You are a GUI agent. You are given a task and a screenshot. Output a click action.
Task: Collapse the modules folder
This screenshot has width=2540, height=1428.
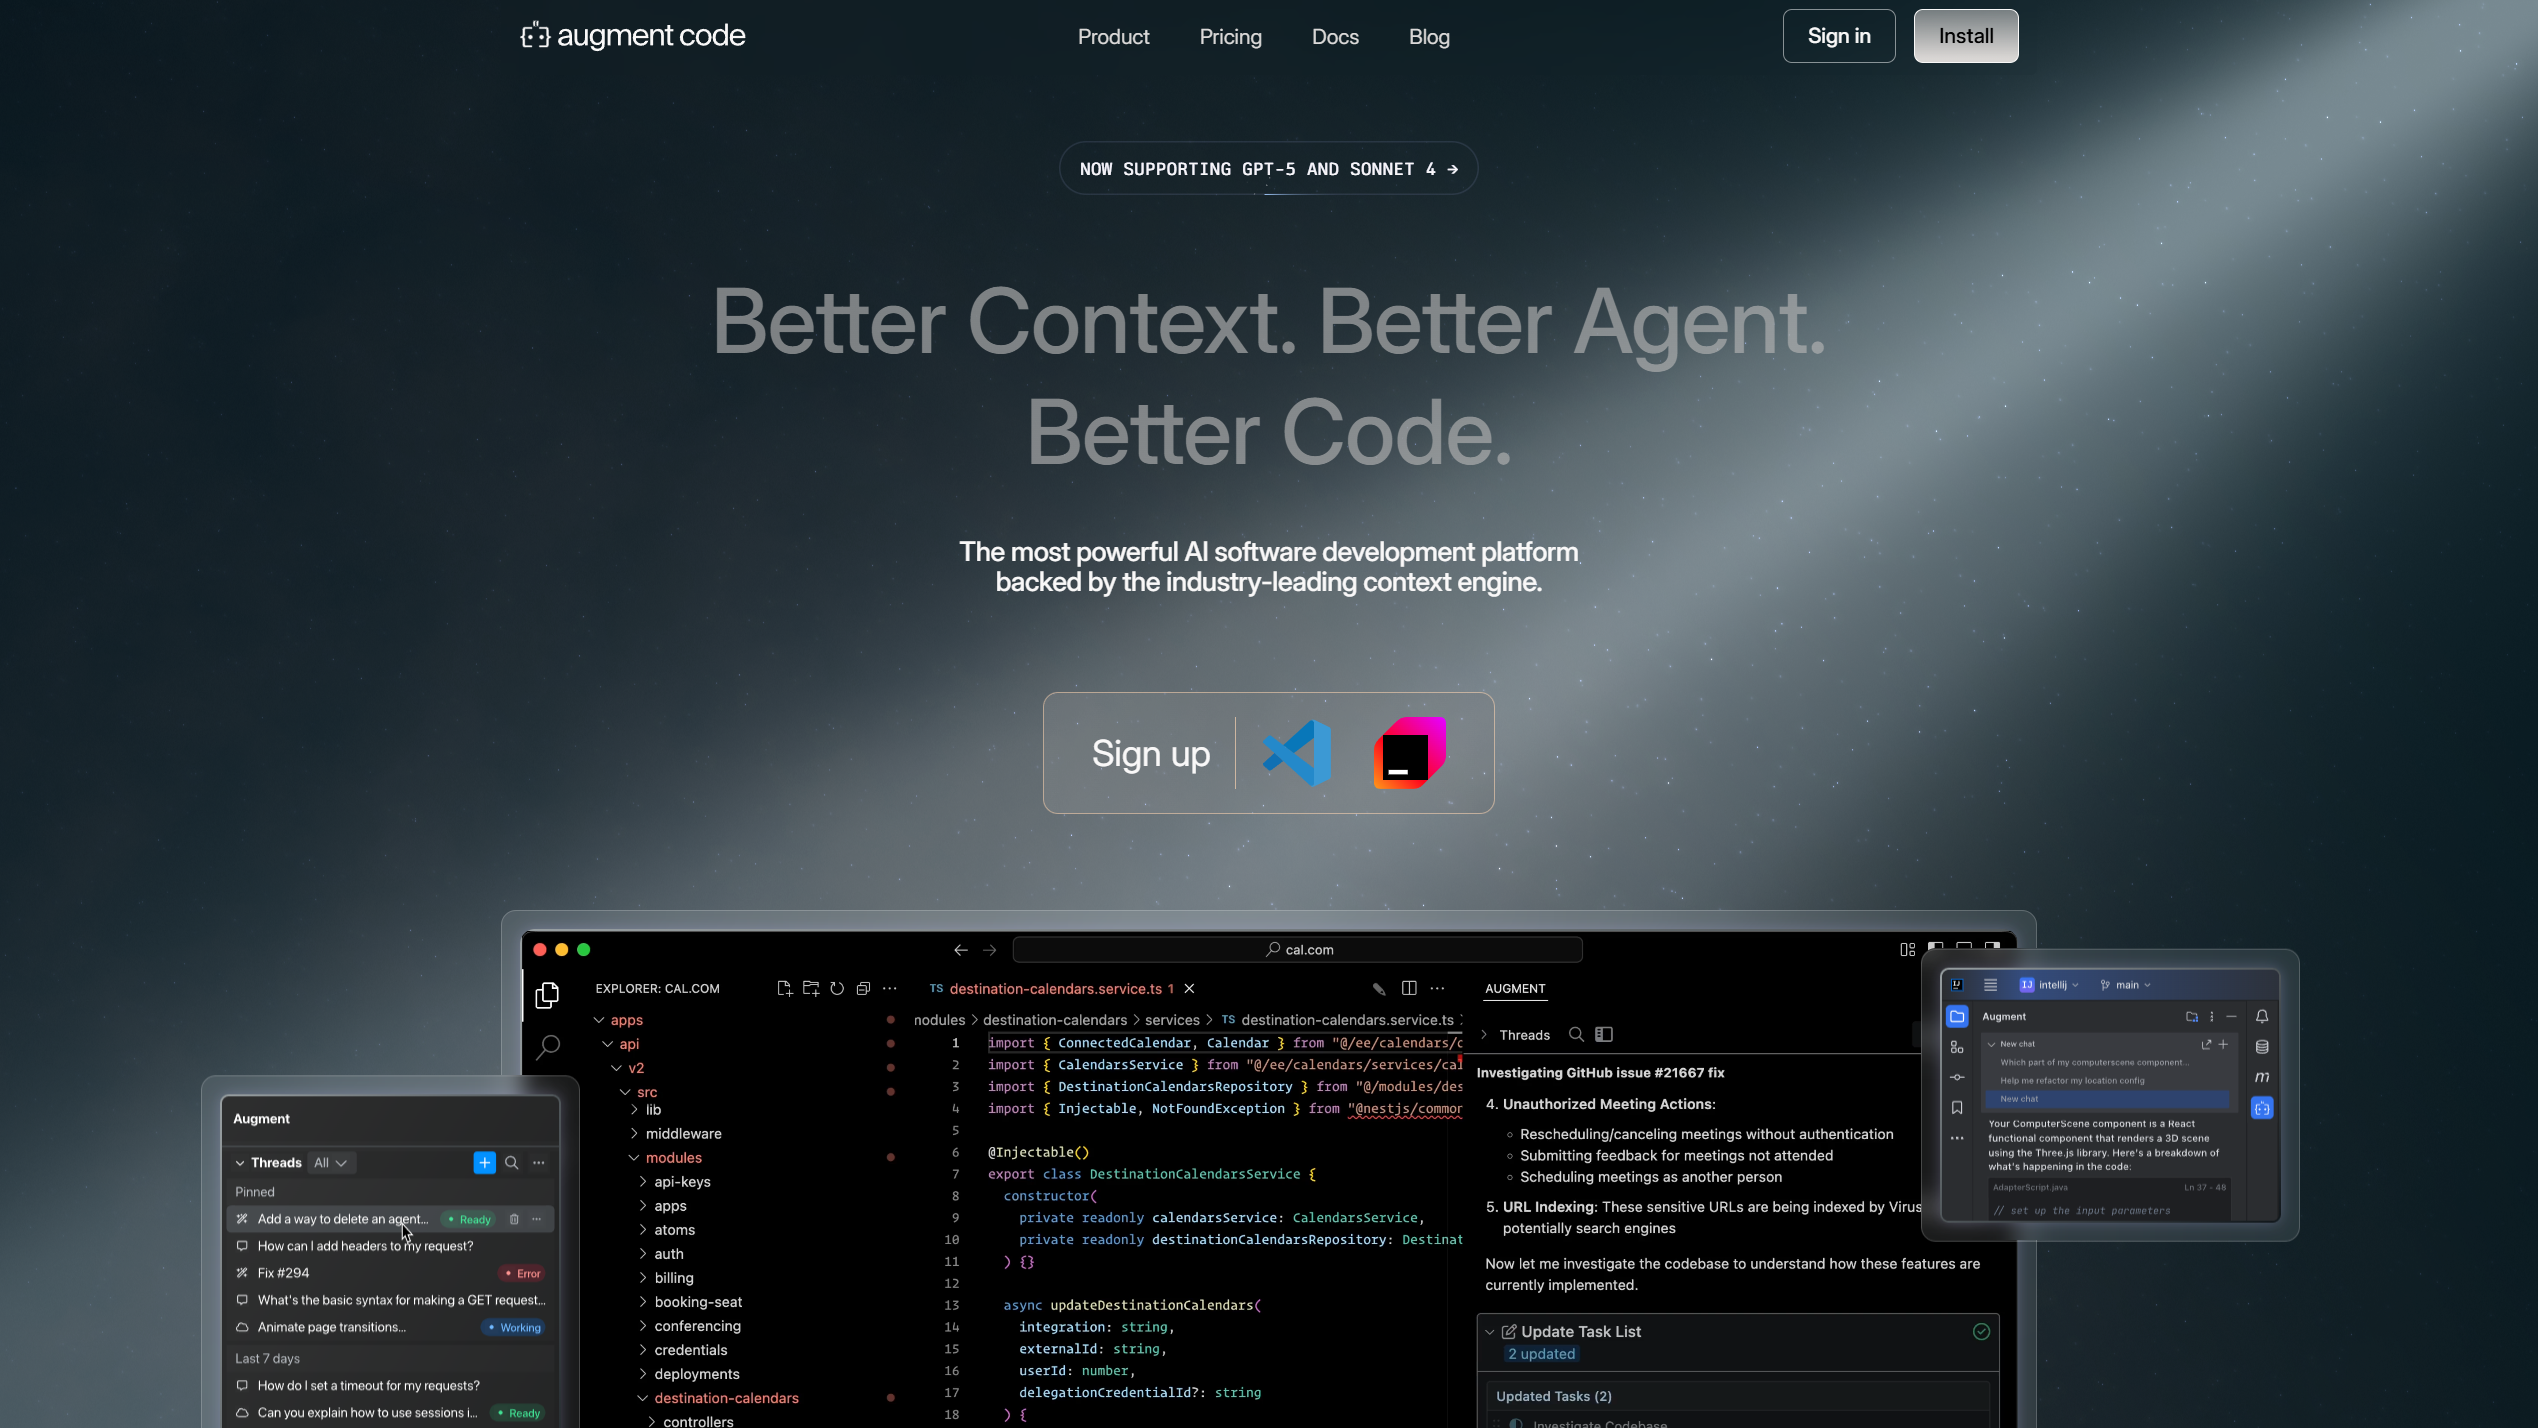click(x=634, y=1158)
